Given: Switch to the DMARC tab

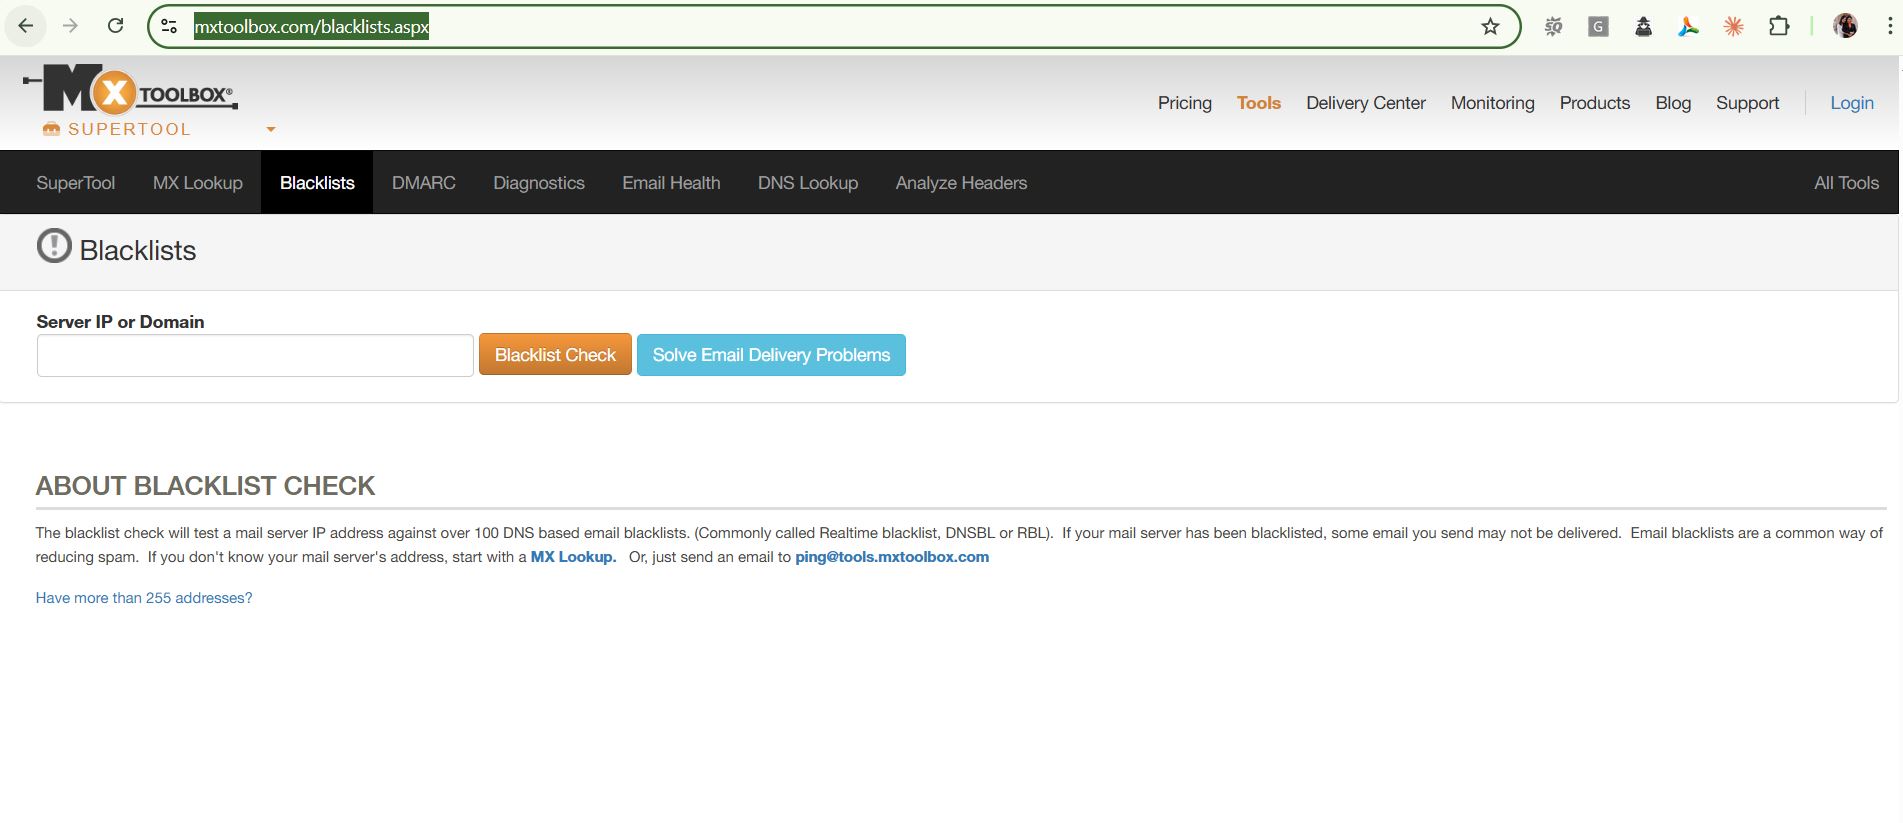Looking at the screenshot, I should click(423, 183).
